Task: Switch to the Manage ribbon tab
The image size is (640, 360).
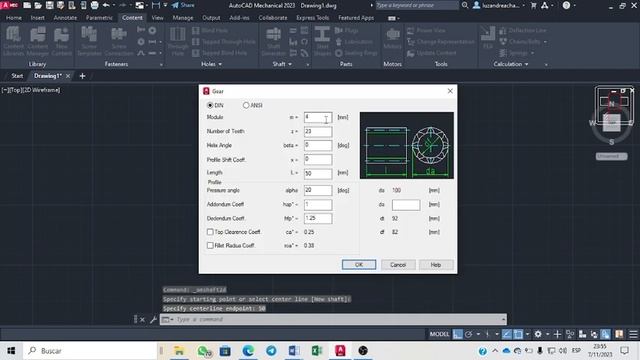Action: pyautogui.click(x=183, y=18)
